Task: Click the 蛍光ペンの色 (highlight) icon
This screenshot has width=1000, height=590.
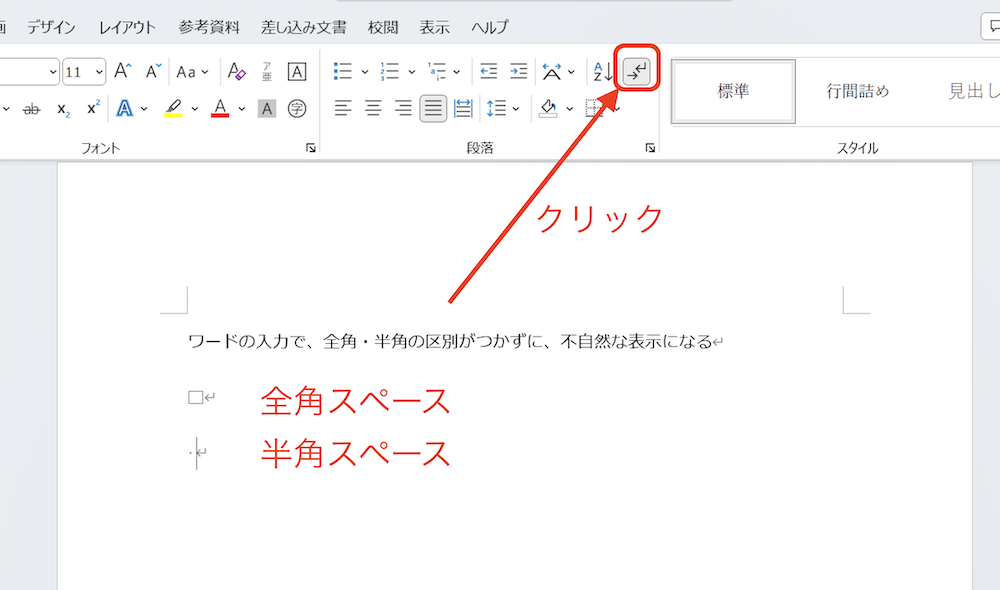Action: [173, 108]
